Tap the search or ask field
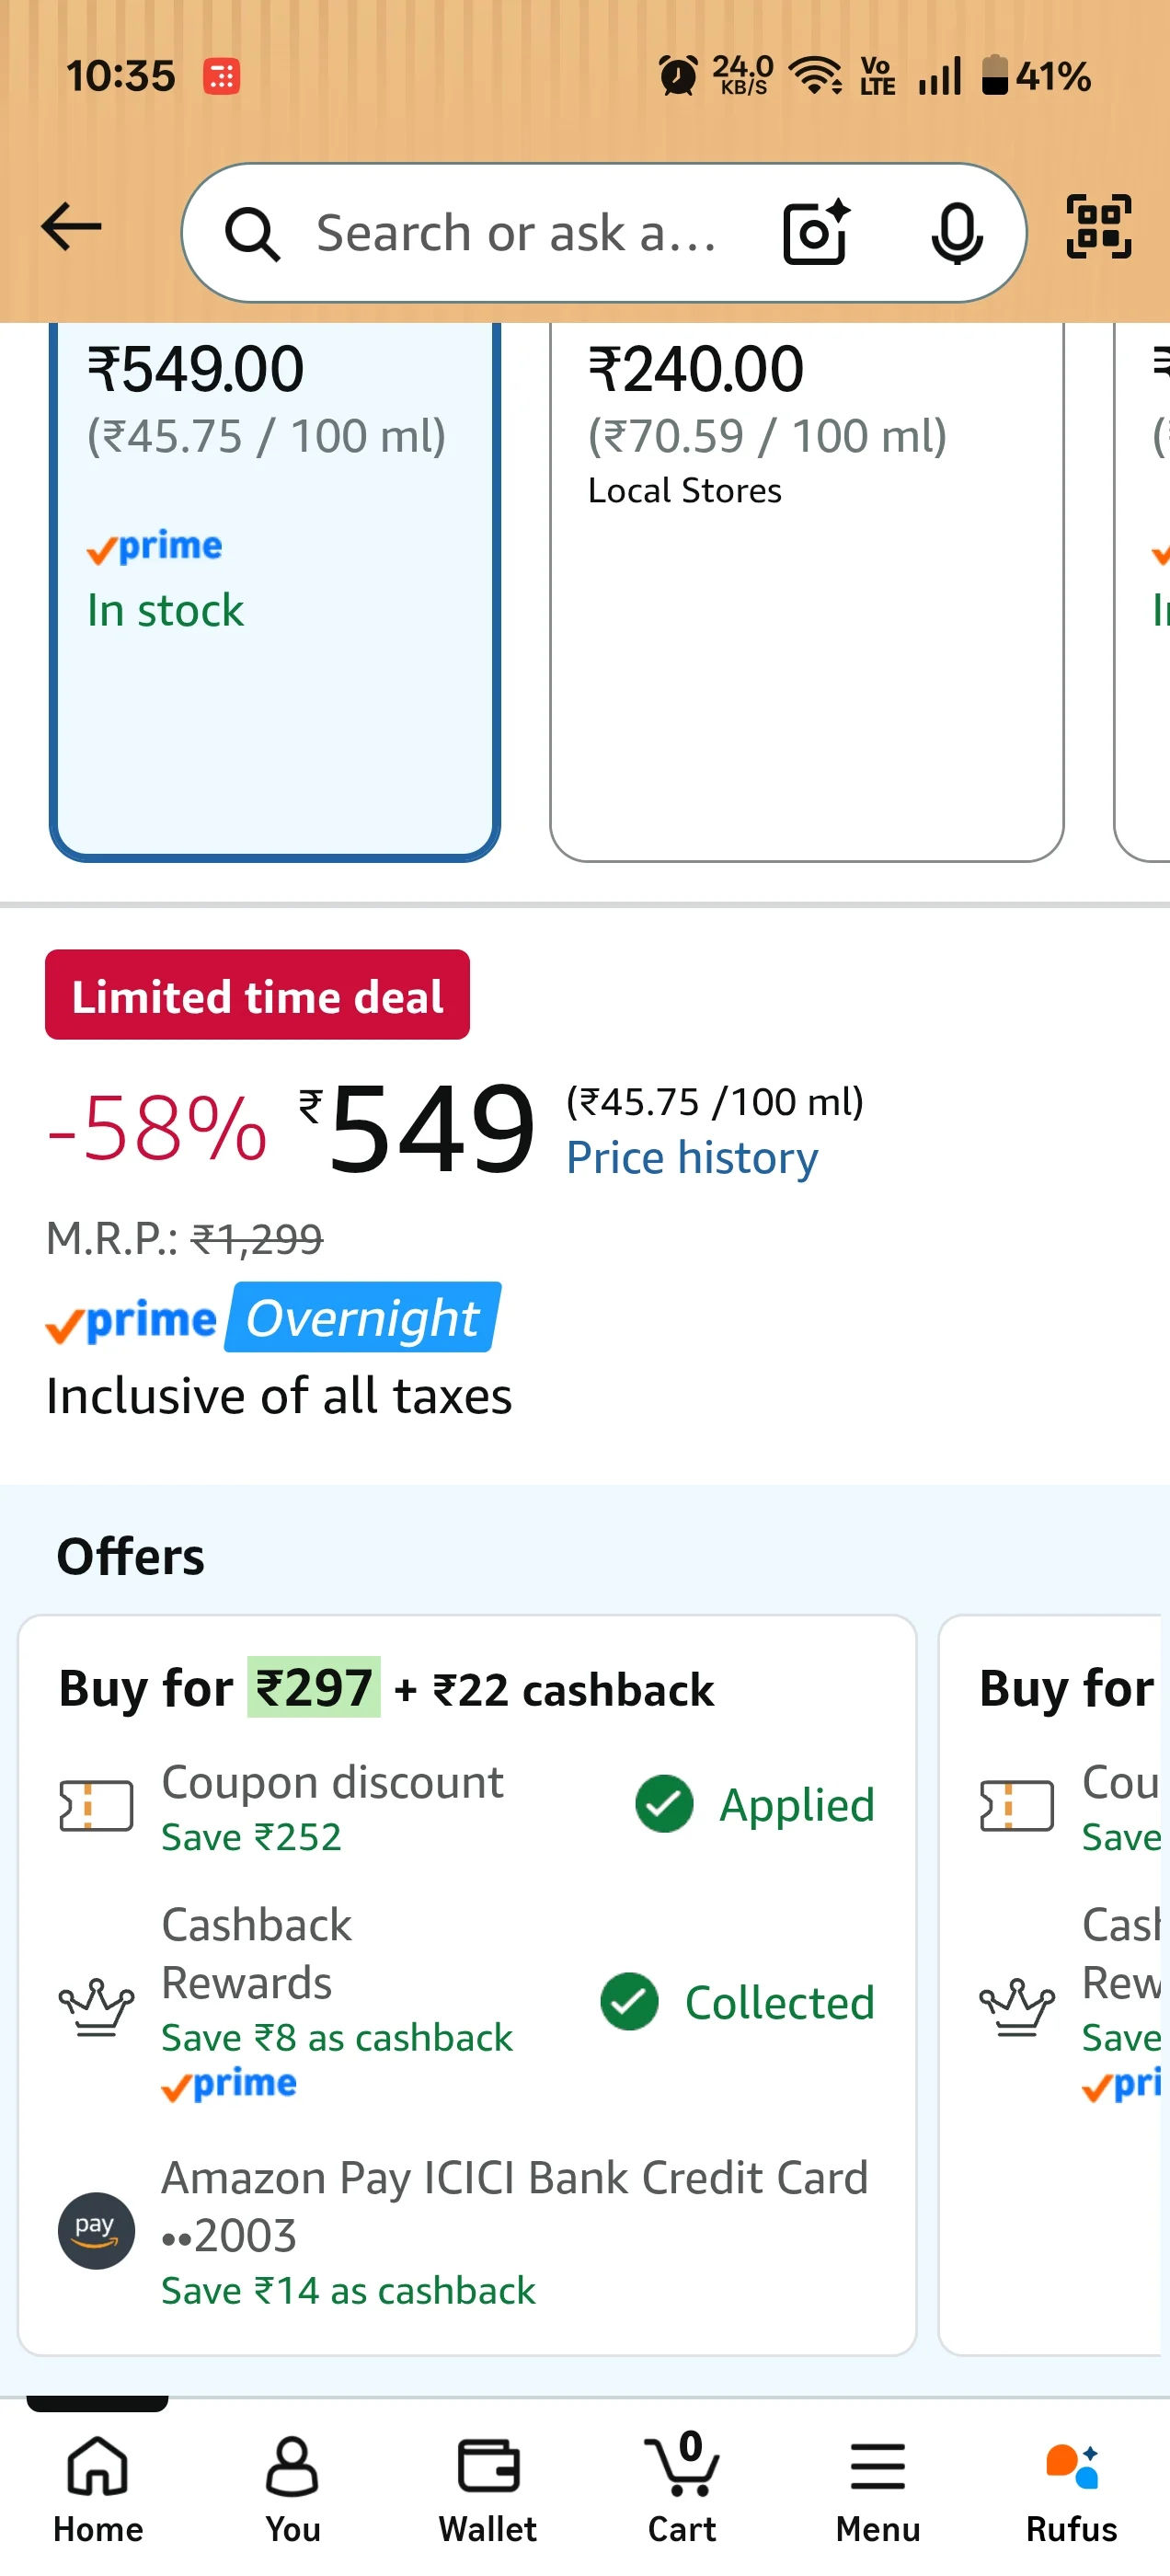 [516, 233]
